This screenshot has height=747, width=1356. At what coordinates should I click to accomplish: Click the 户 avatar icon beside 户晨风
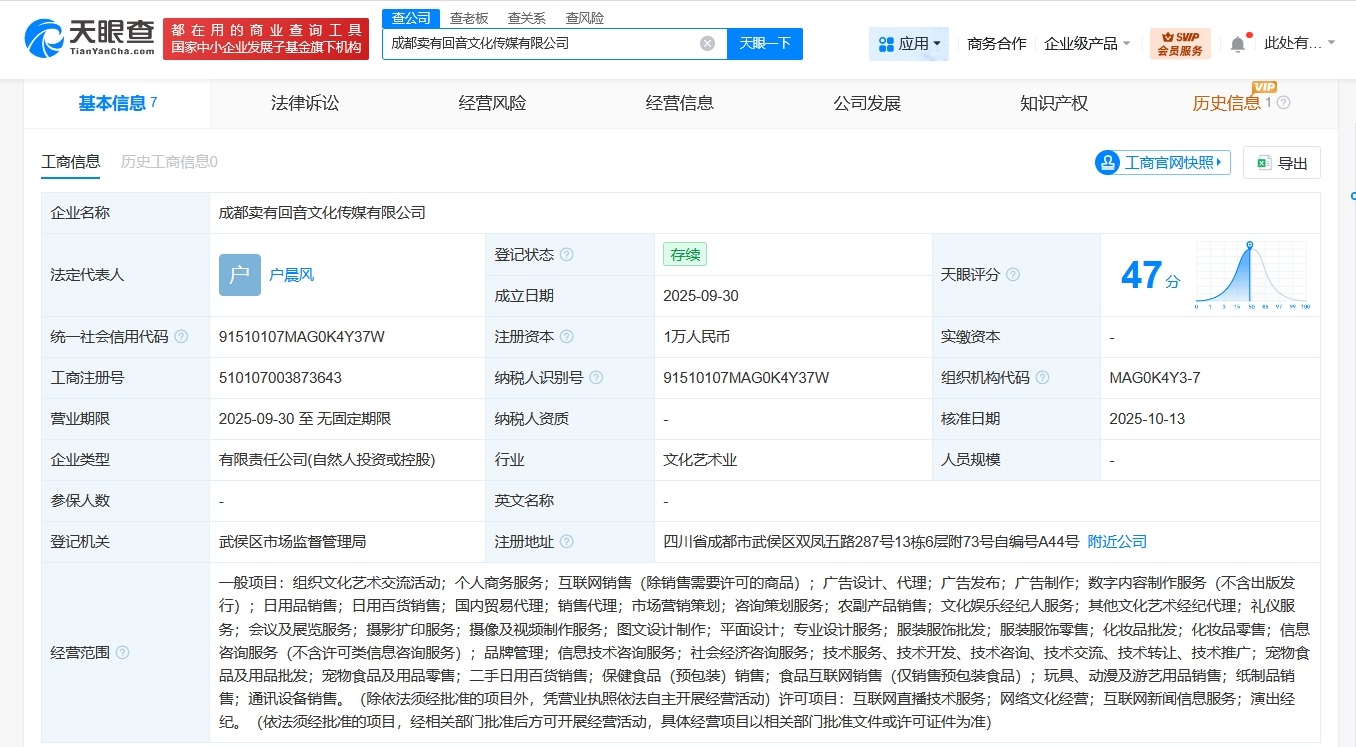click(238, 274)
